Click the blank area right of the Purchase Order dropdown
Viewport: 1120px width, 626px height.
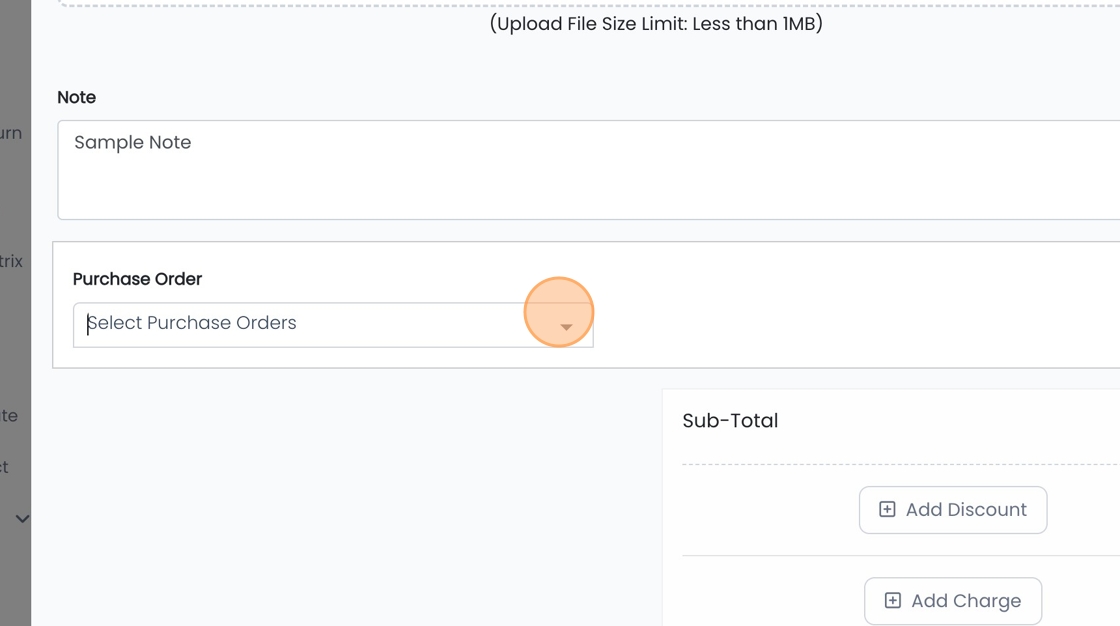point(850,325)
